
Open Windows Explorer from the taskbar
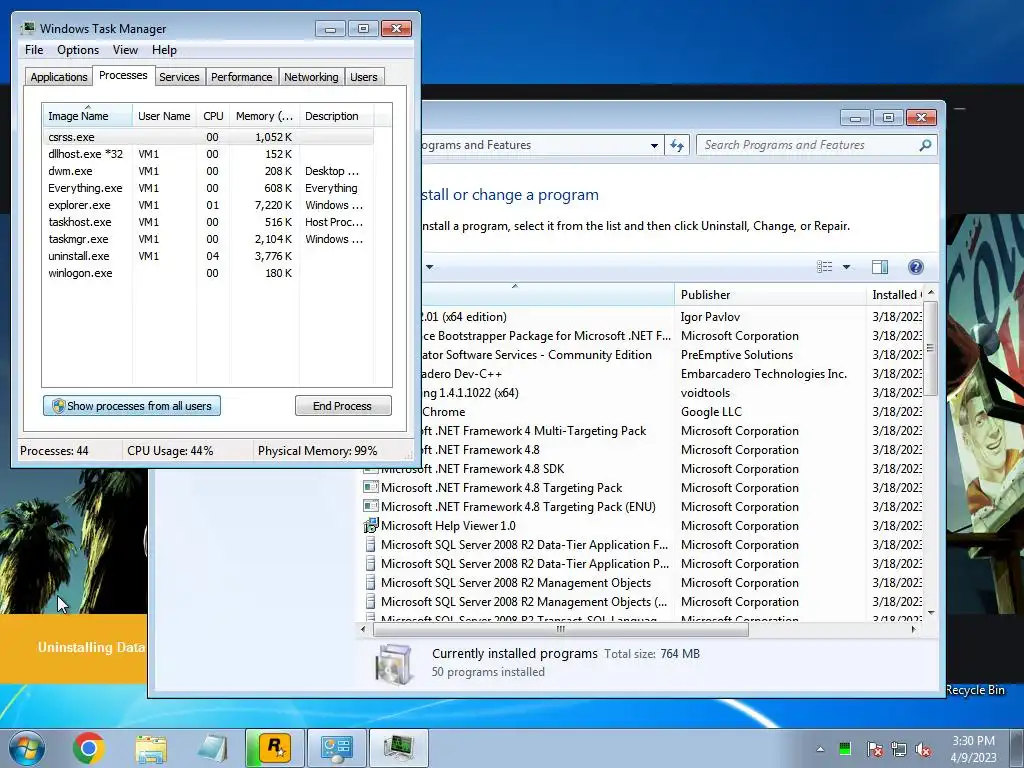click(151, 748)
